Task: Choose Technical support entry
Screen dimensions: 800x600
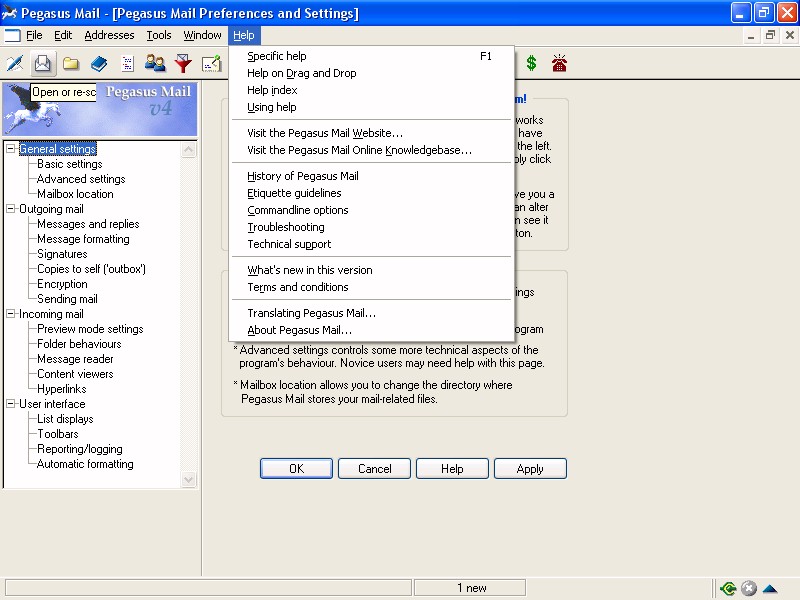Action: [371, 244]
